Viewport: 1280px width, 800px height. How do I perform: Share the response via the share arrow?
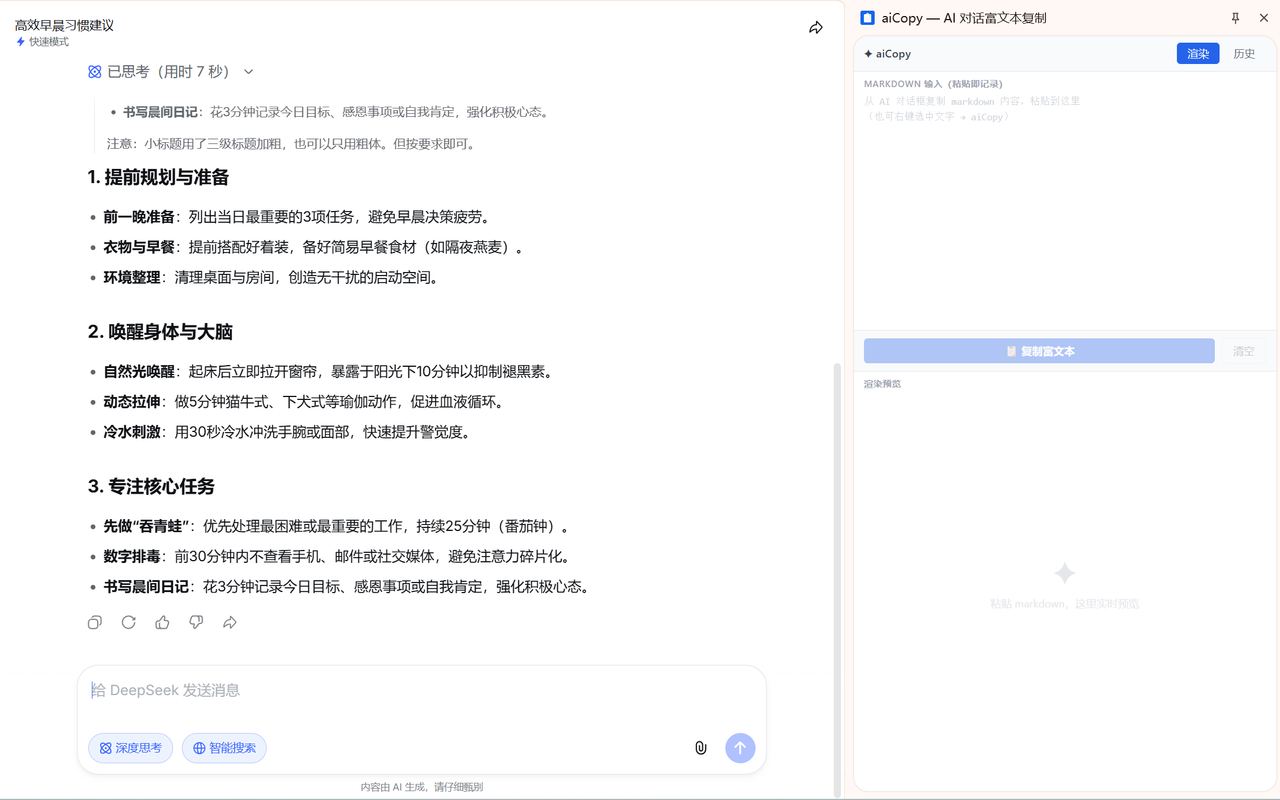[229, 622]
